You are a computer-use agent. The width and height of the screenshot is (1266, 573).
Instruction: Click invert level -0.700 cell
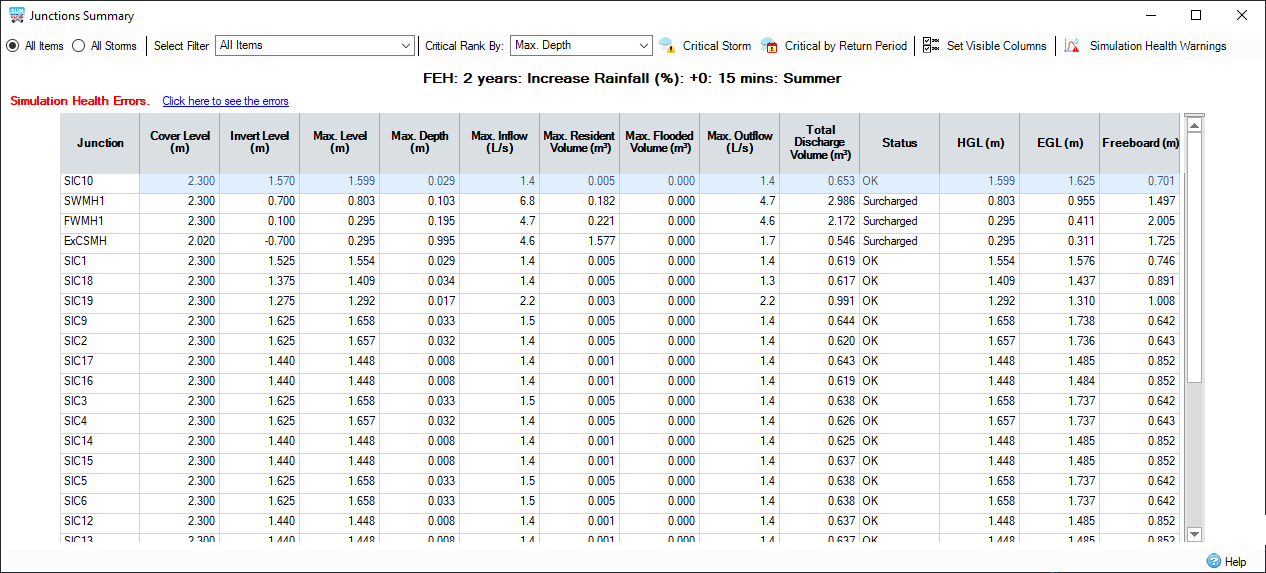tap(260, 241)
